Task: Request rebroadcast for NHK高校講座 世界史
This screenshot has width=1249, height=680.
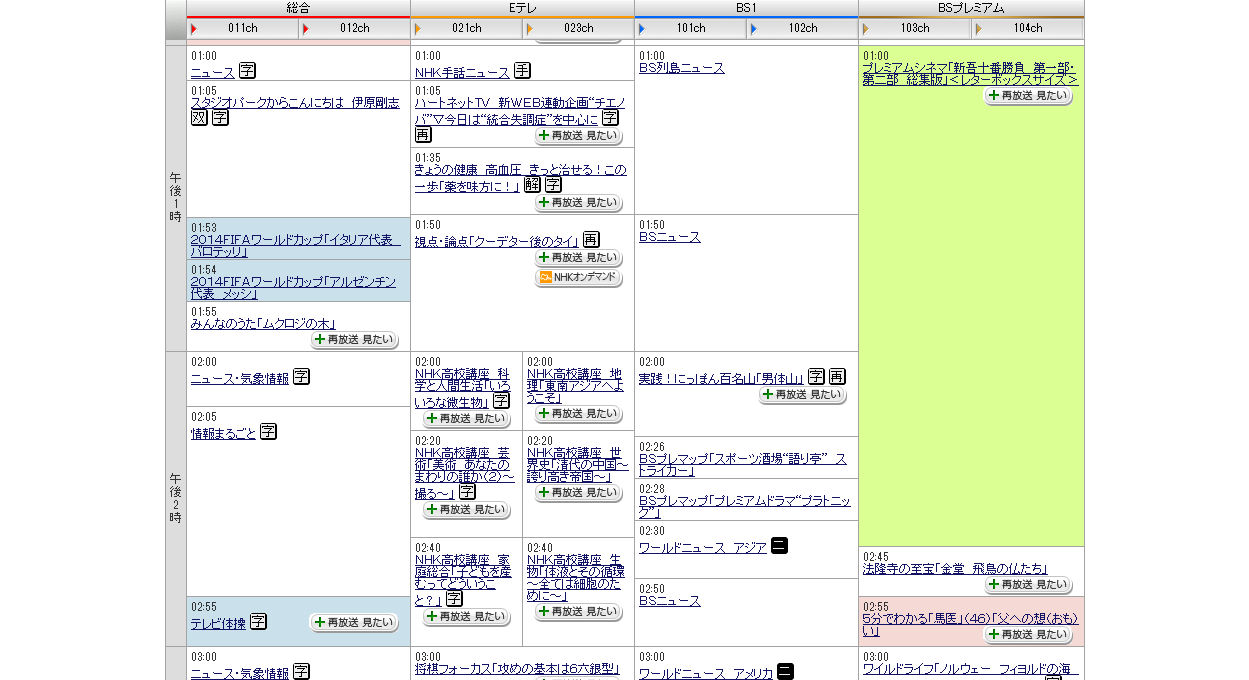Action: 578,492
